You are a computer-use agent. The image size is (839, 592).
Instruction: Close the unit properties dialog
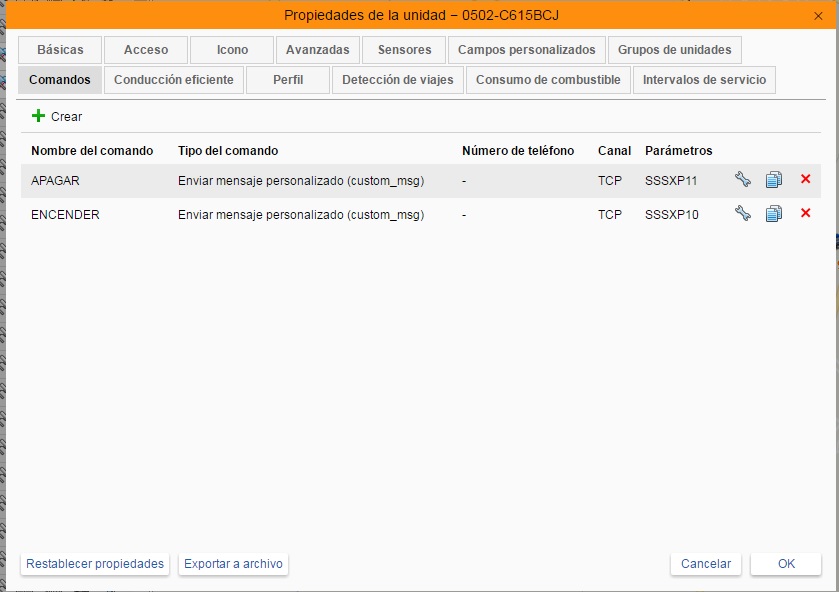click(x=818, y=15)
